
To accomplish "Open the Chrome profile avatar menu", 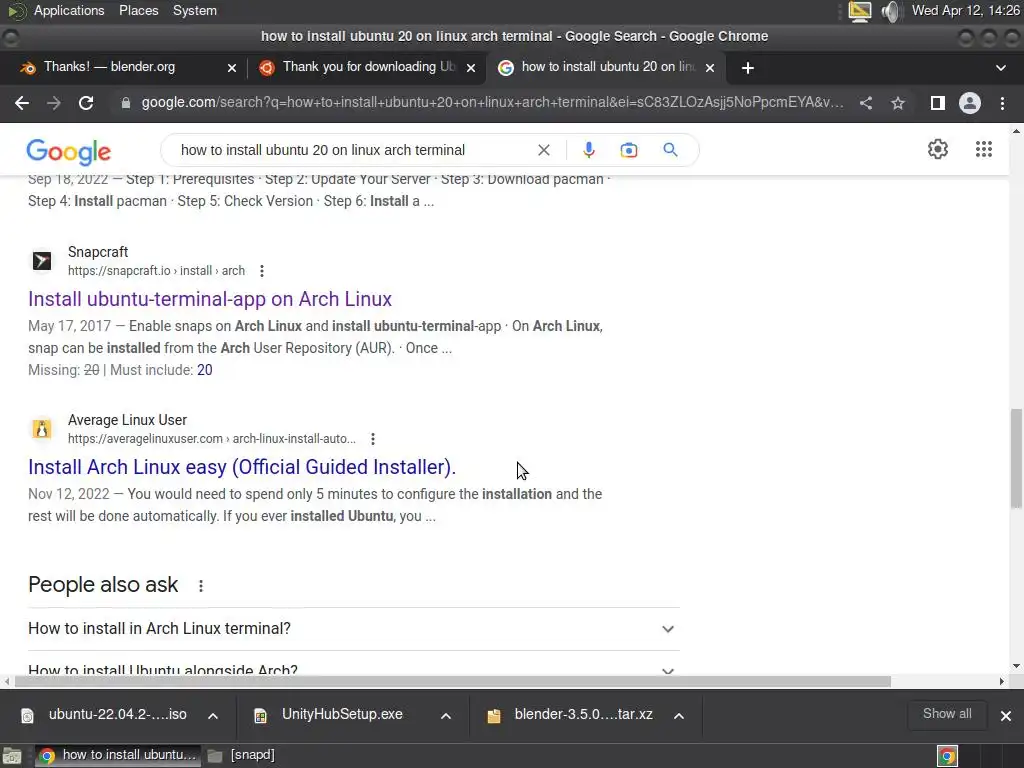I will [970, 103].
